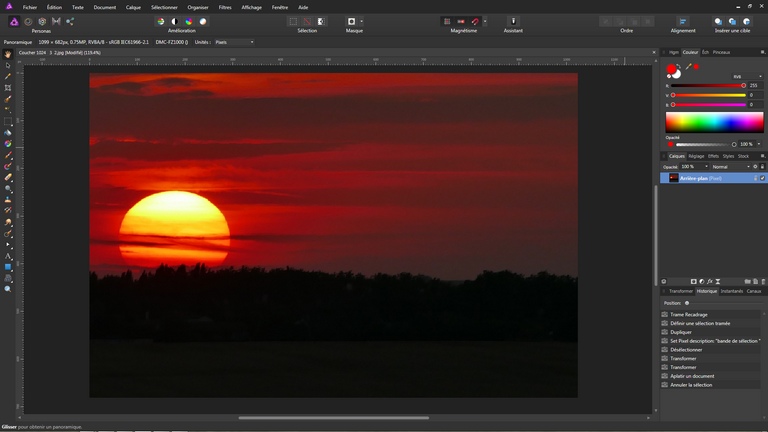
Task: Open the Calques panel options menu
Action: (x=763, y=156)
